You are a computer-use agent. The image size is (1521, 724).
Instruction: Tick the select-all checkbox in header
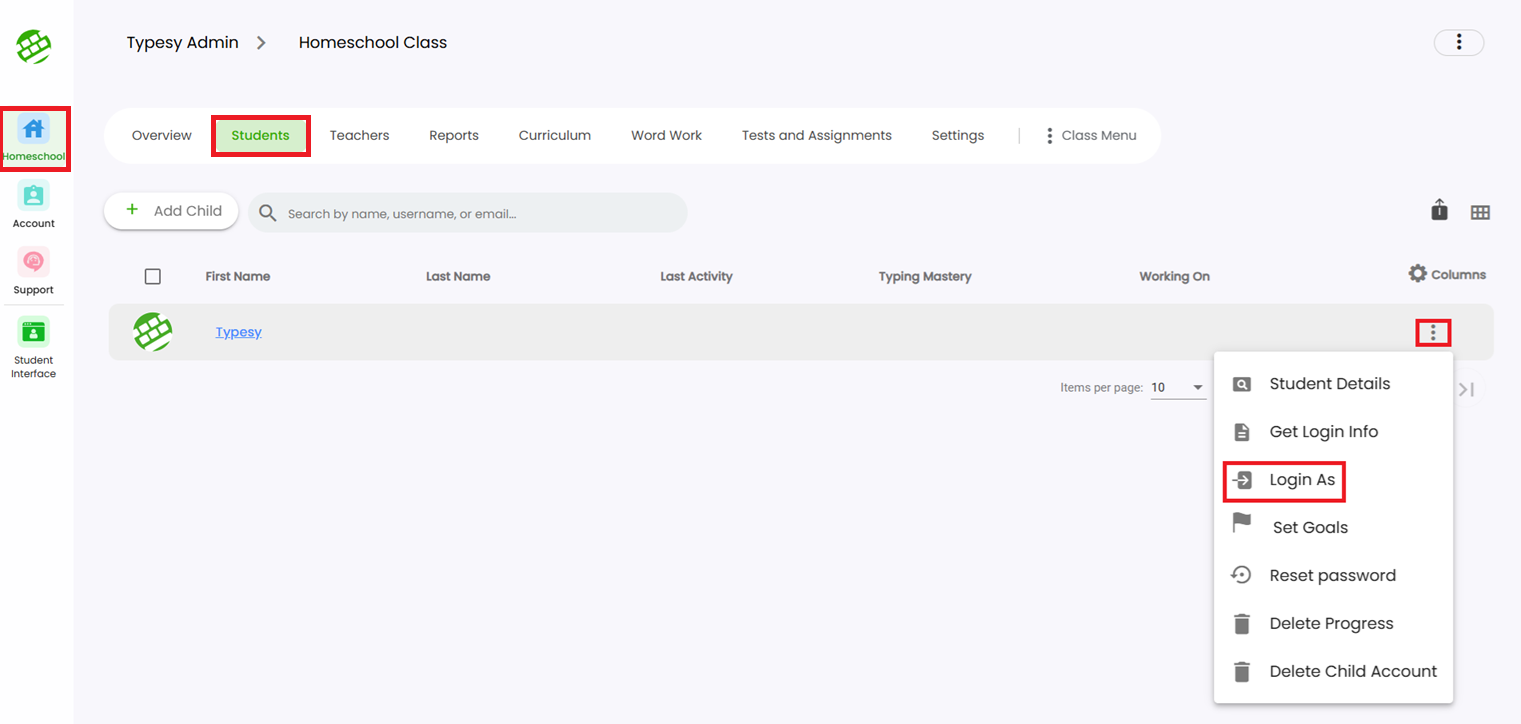153,276
